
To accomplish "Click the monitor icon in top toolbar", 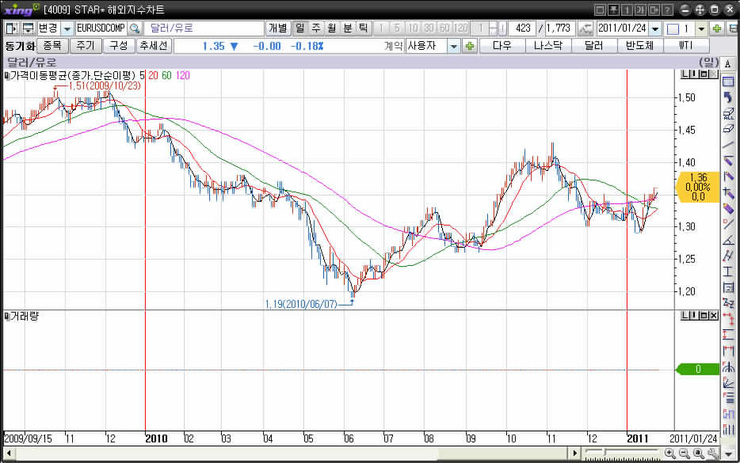I will pos(28,28).
